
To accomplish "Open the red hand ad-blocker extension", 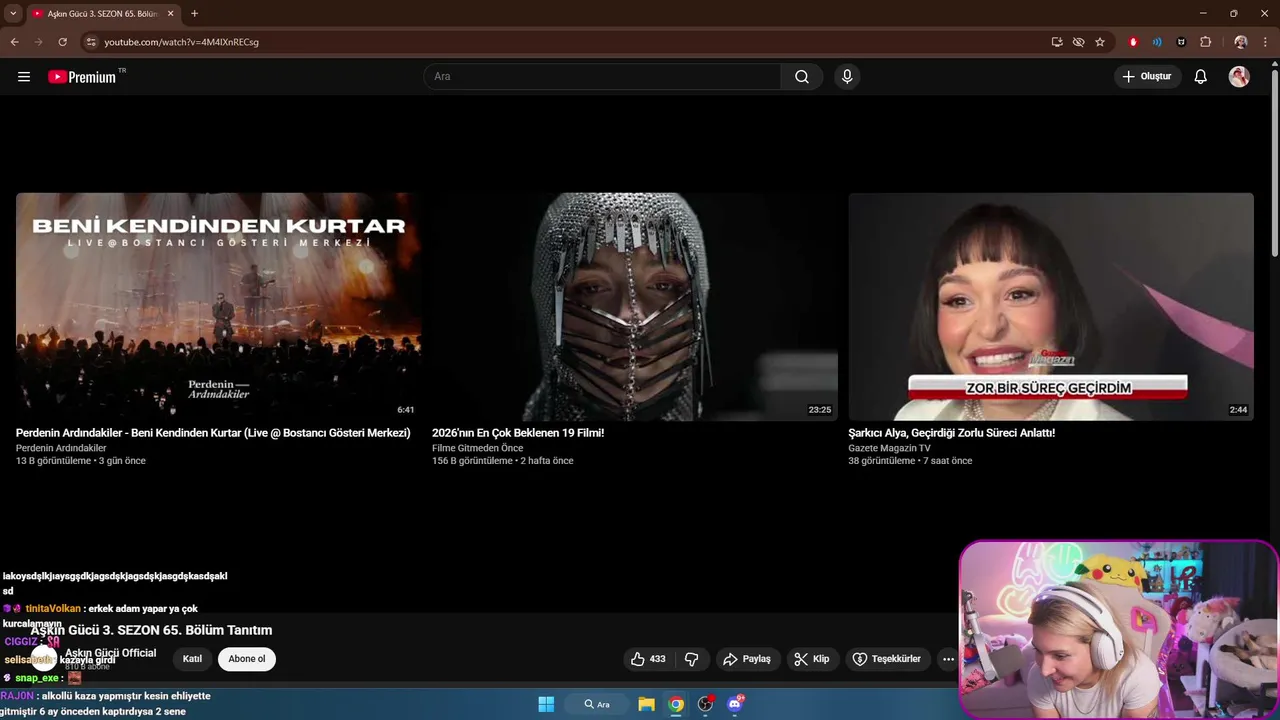I will 1133,42.
